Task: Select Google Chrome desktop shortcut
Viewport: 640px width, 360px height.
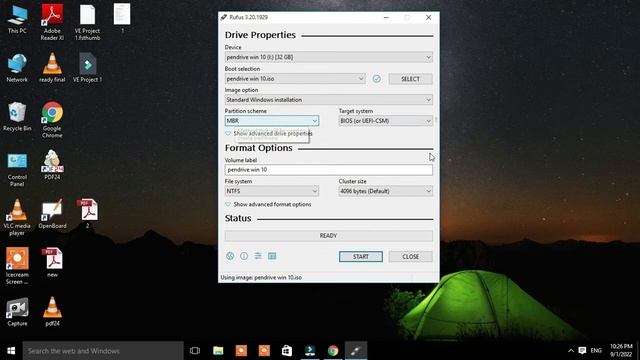Action: pyautogui.click(x=52, y=120)
